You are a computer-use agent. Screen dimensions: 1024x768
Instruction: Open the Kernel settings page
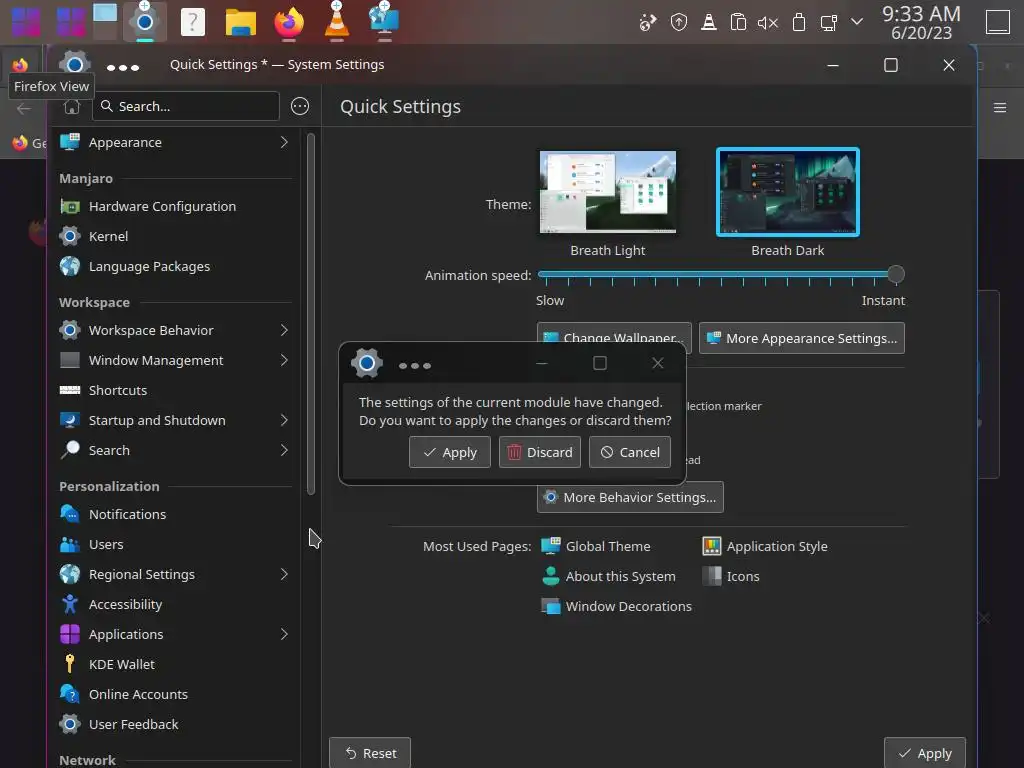point(174,236)
